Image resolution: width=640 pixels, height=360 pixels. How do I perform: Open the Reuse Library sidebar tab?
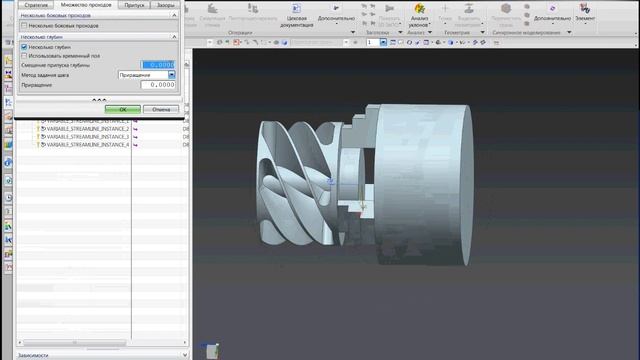tap(8, 131)
